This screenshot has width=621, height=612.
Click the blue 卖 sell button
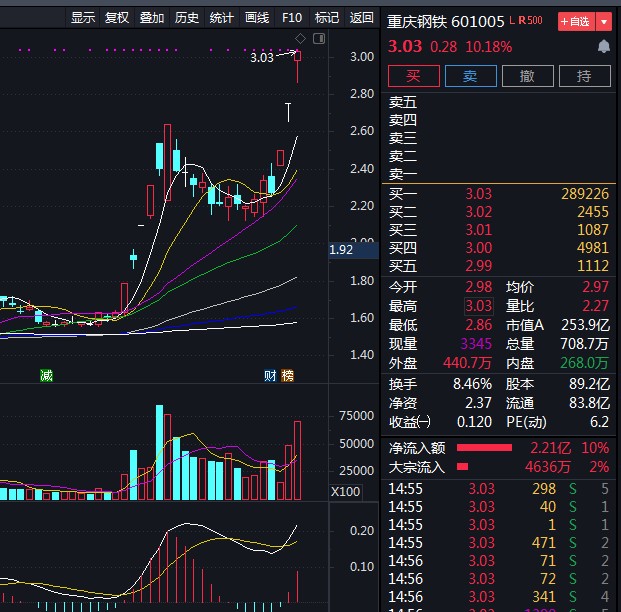(x=471, y=76)
